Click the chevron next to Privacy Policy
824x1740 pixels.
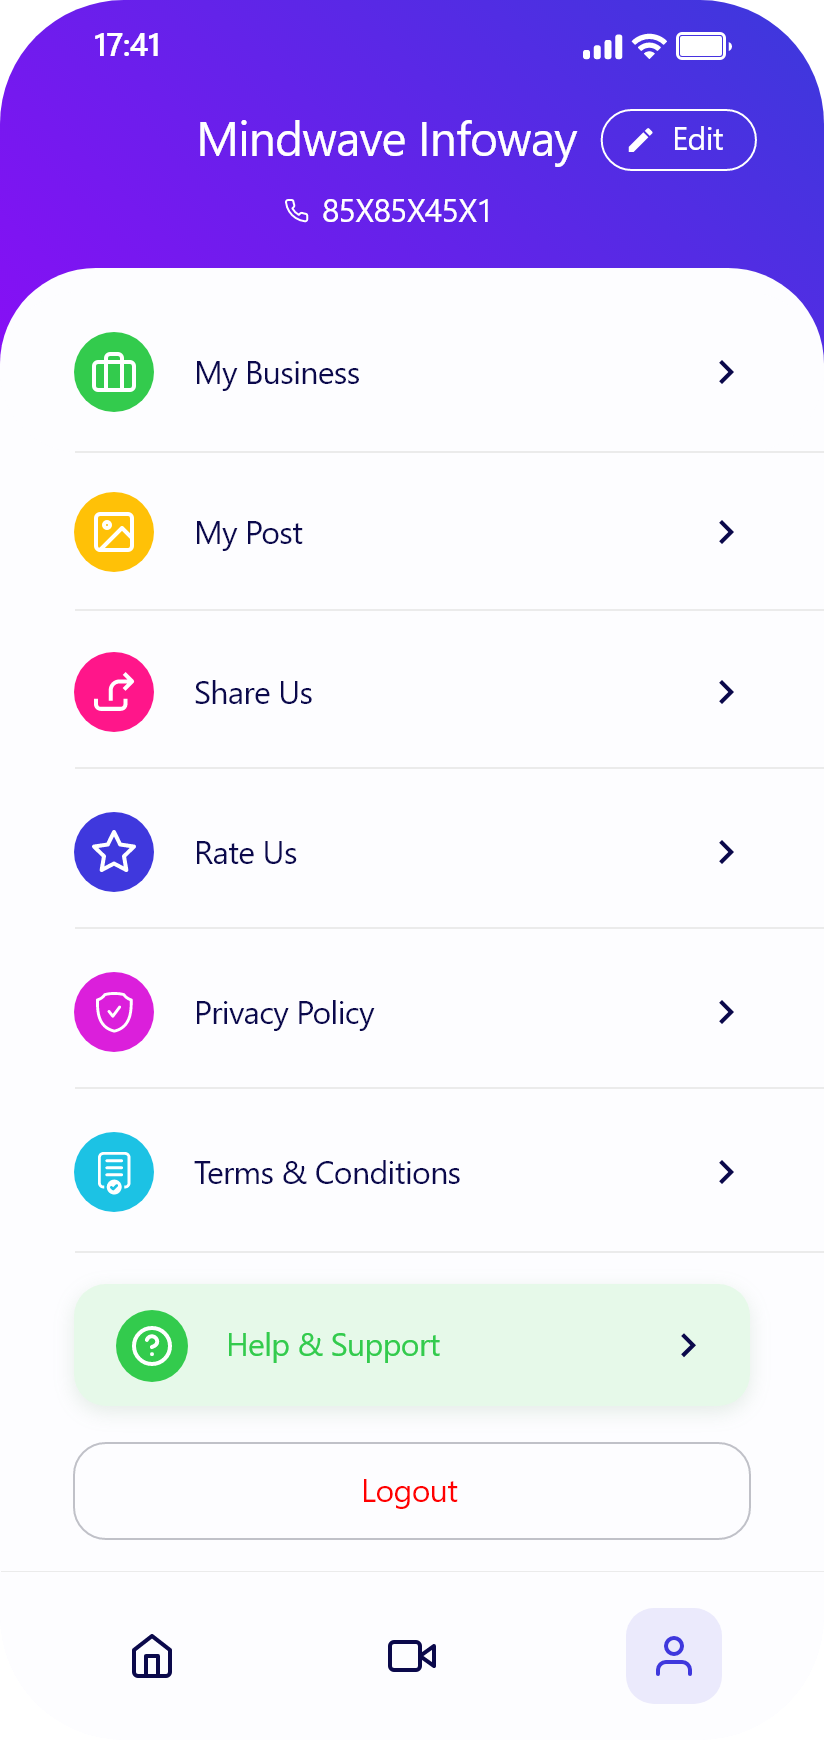coord(727,1012)
